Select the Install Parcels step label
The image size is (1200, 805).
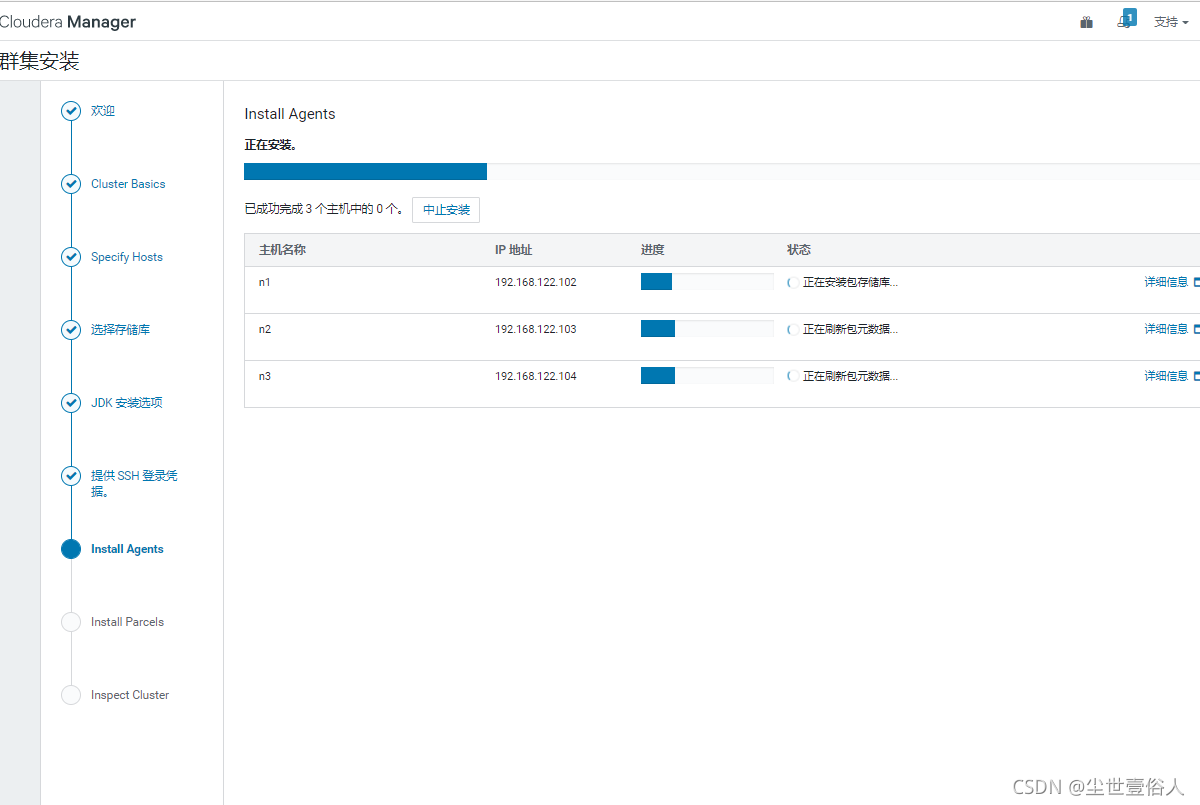127,622
